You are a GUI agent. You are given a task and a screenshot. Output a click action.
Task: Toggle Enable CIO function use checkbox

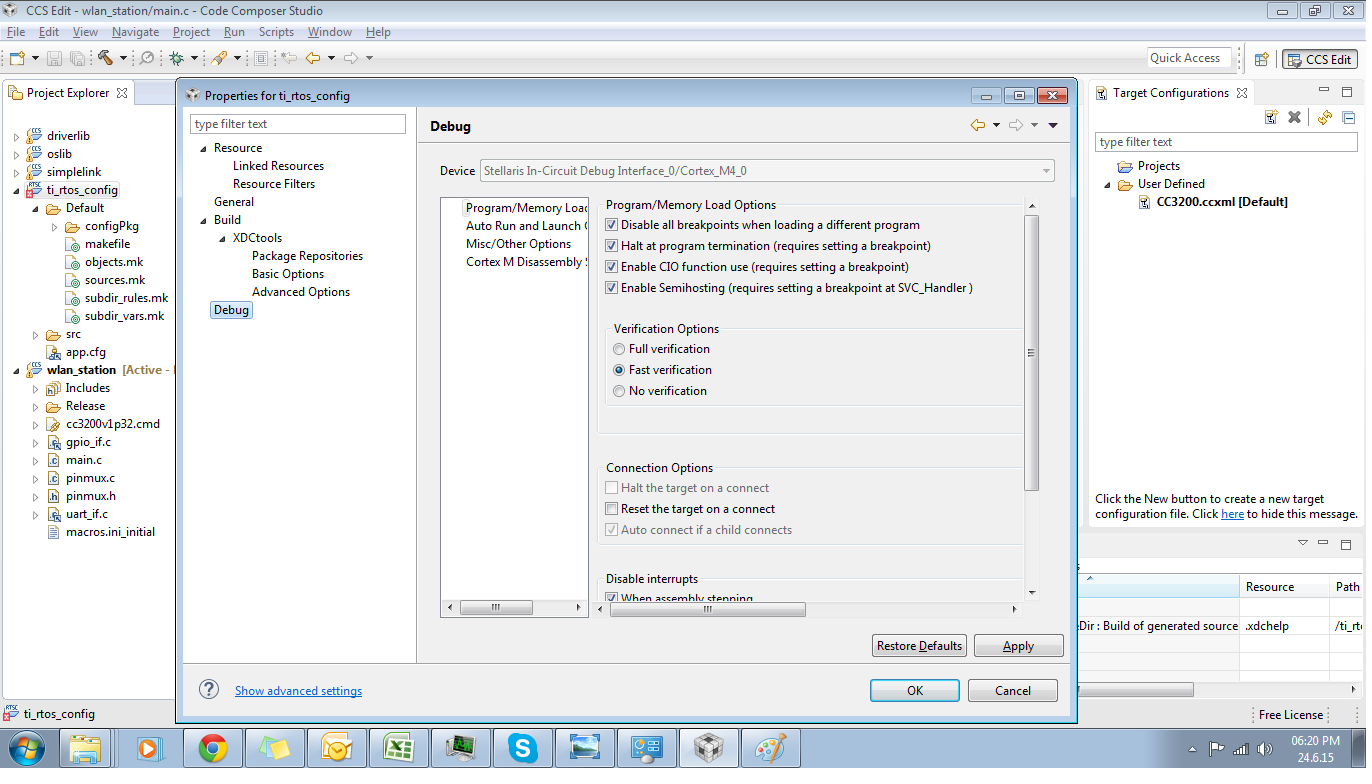(x=612, y=267)
